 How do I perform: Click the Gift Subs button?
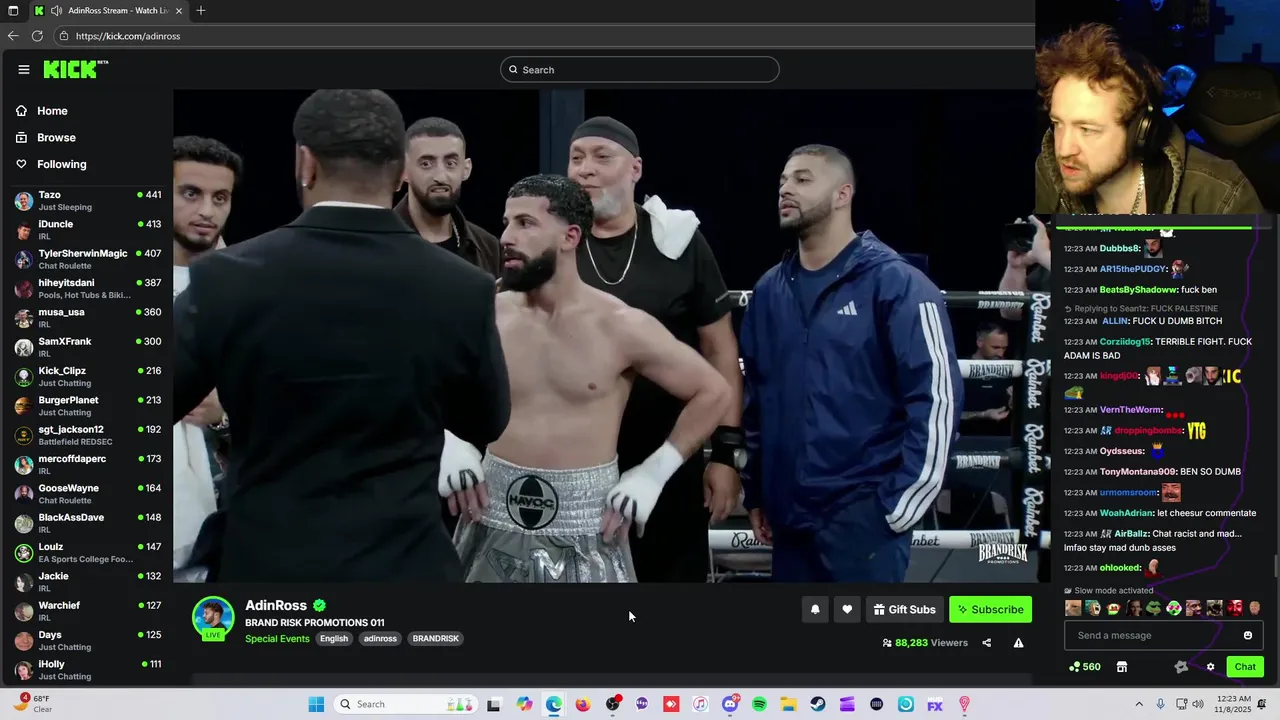[904, 609]
